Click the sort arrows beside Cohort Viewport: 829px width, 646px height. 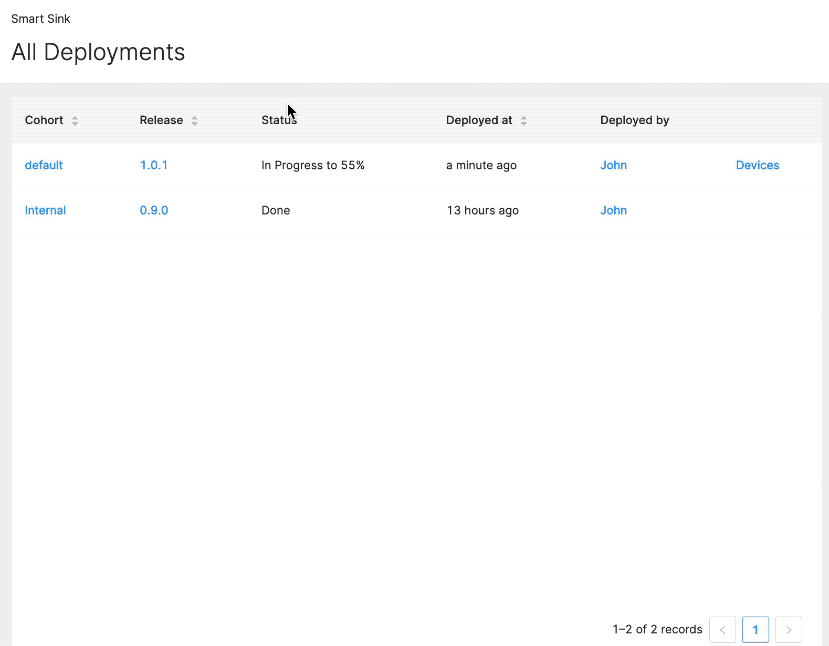[75, 121]
